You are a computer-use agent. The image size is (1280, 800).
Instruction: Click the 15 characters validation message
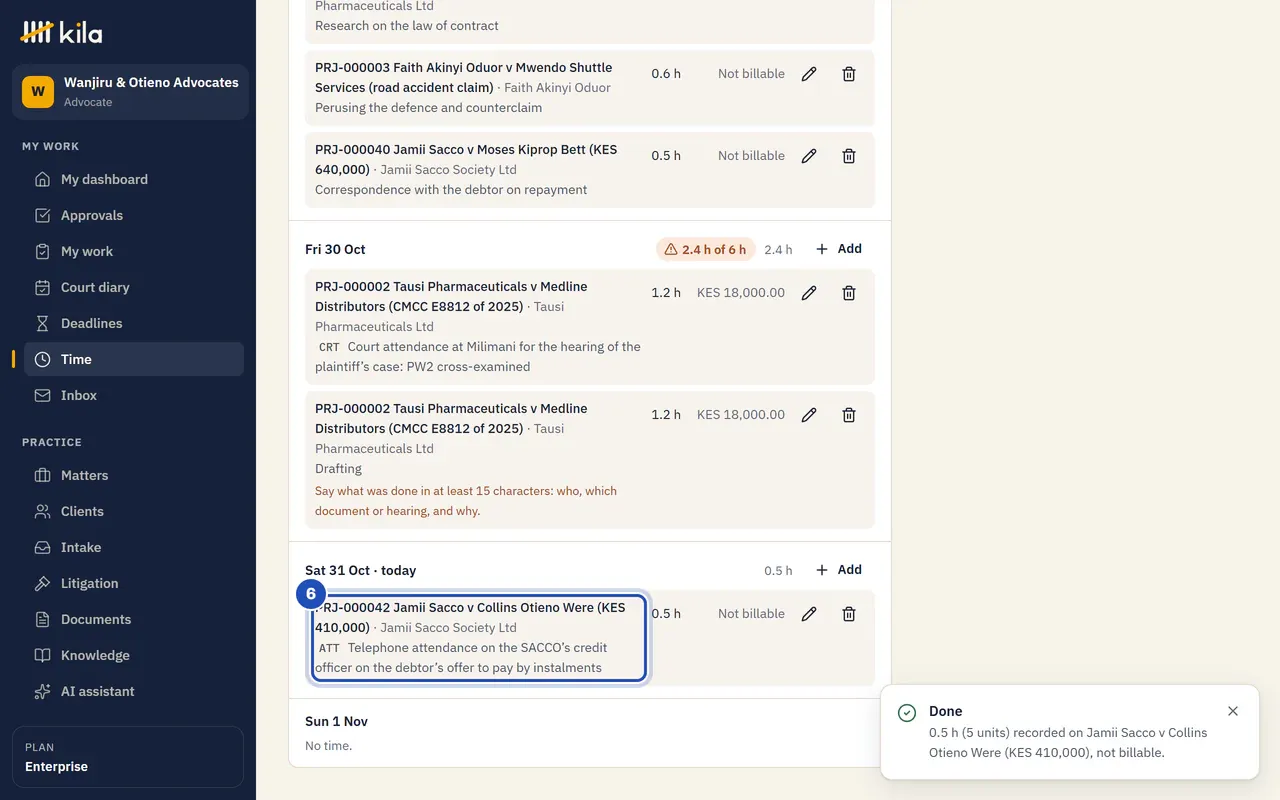click(466, 501)
